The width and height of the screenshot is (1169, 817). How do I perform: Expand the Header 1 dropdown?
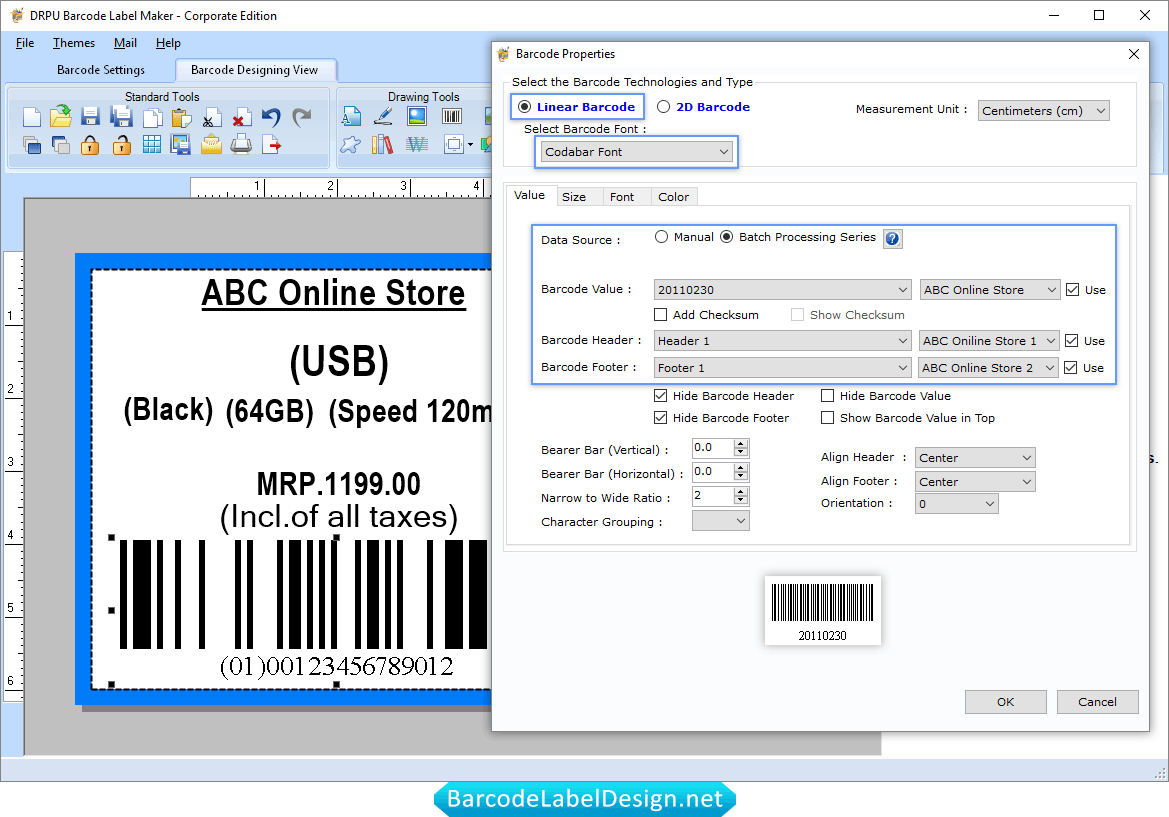point(783,341)
